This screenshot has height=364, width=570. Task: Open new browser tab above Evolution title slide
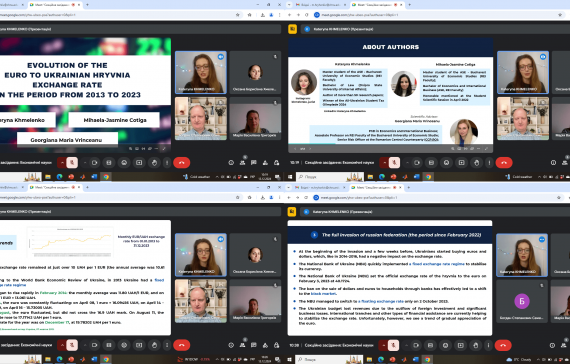(x=87, y=5)
